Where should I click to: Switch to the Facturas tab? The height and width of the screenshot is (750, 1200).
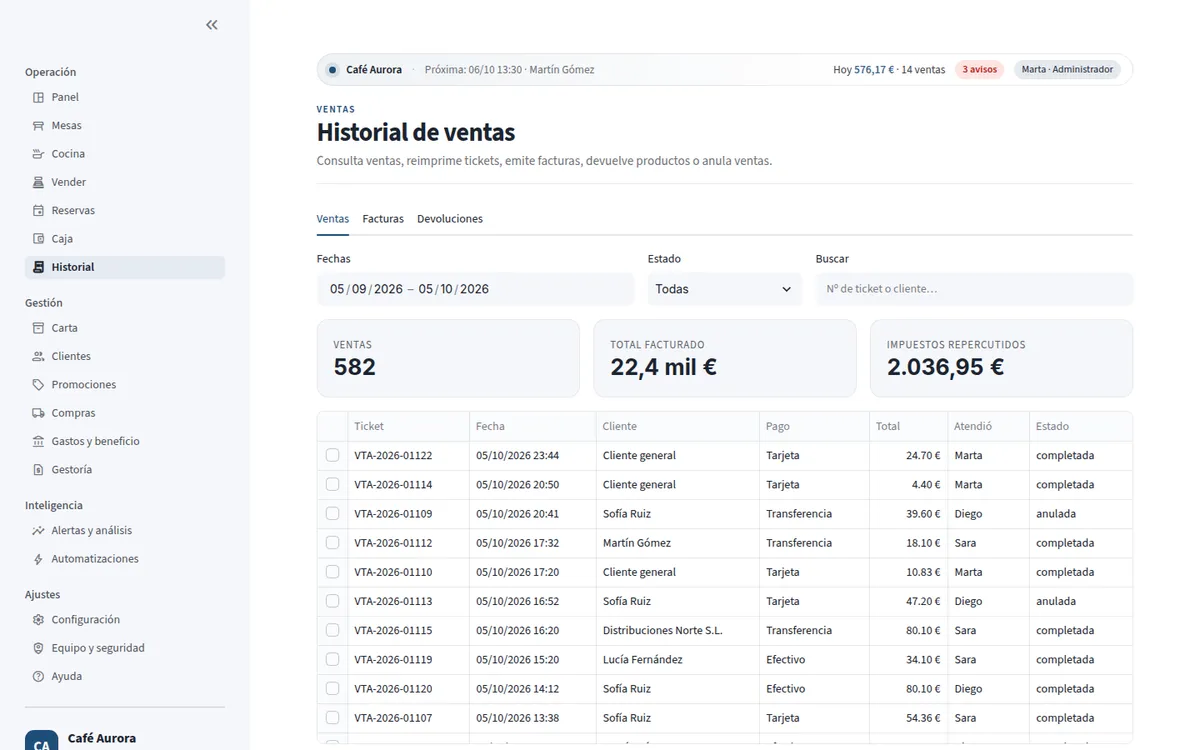[x=383, y=219]
